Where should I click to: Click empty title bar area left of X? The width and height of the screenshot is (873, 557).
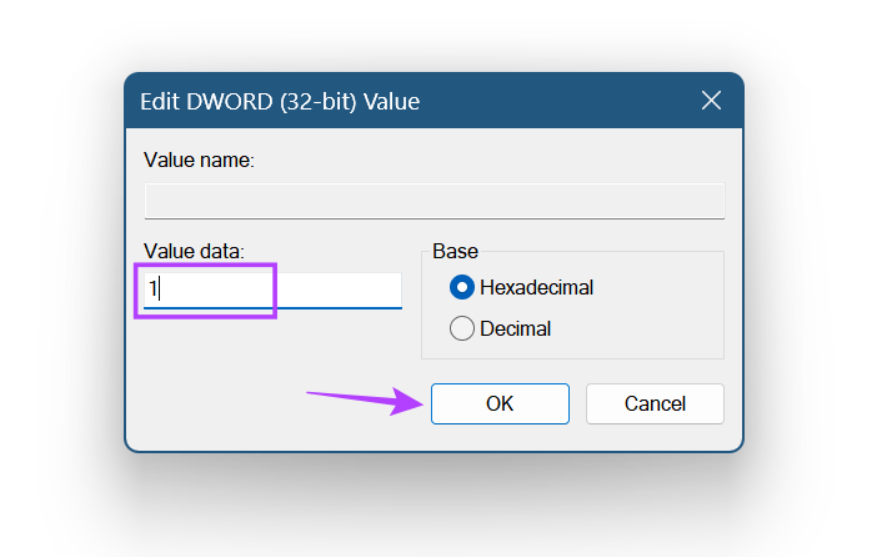560,102
